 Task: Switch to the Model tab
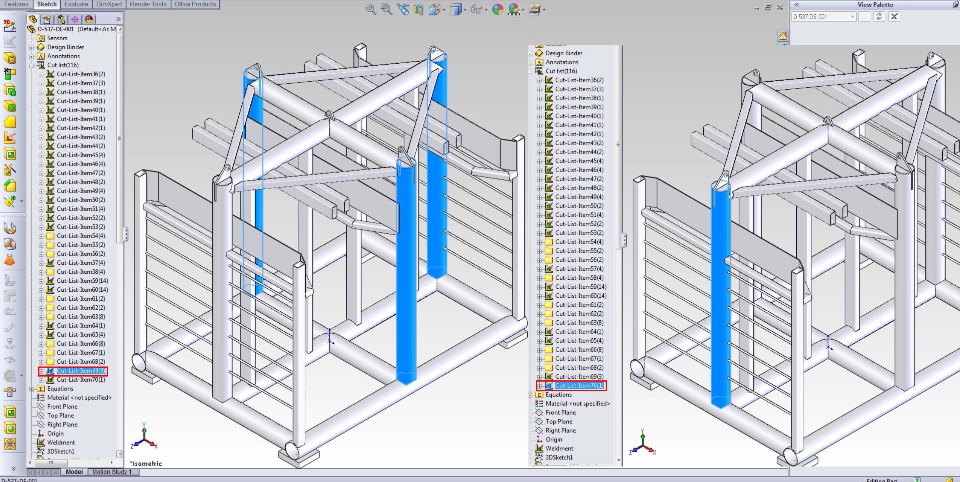74,472
